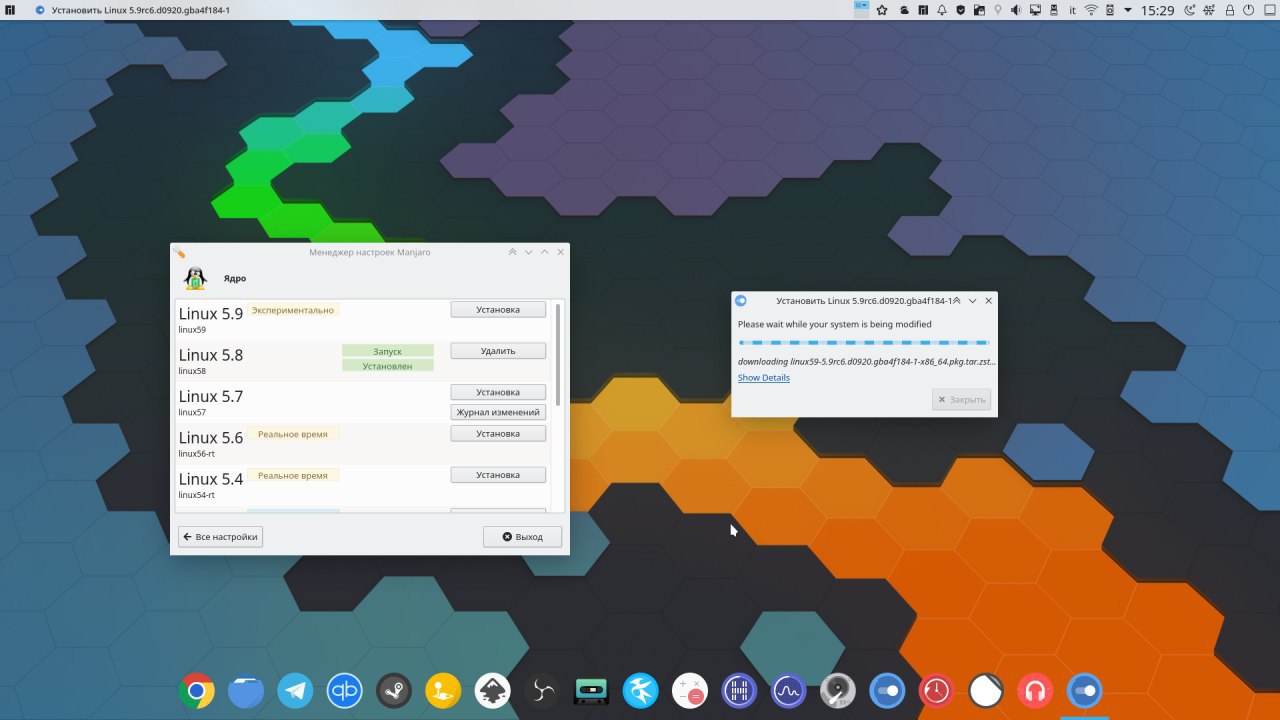Viewport: 1280px width, 720px height.
Task: Open the application menu at panel's left edge
Action: [9, 10]
